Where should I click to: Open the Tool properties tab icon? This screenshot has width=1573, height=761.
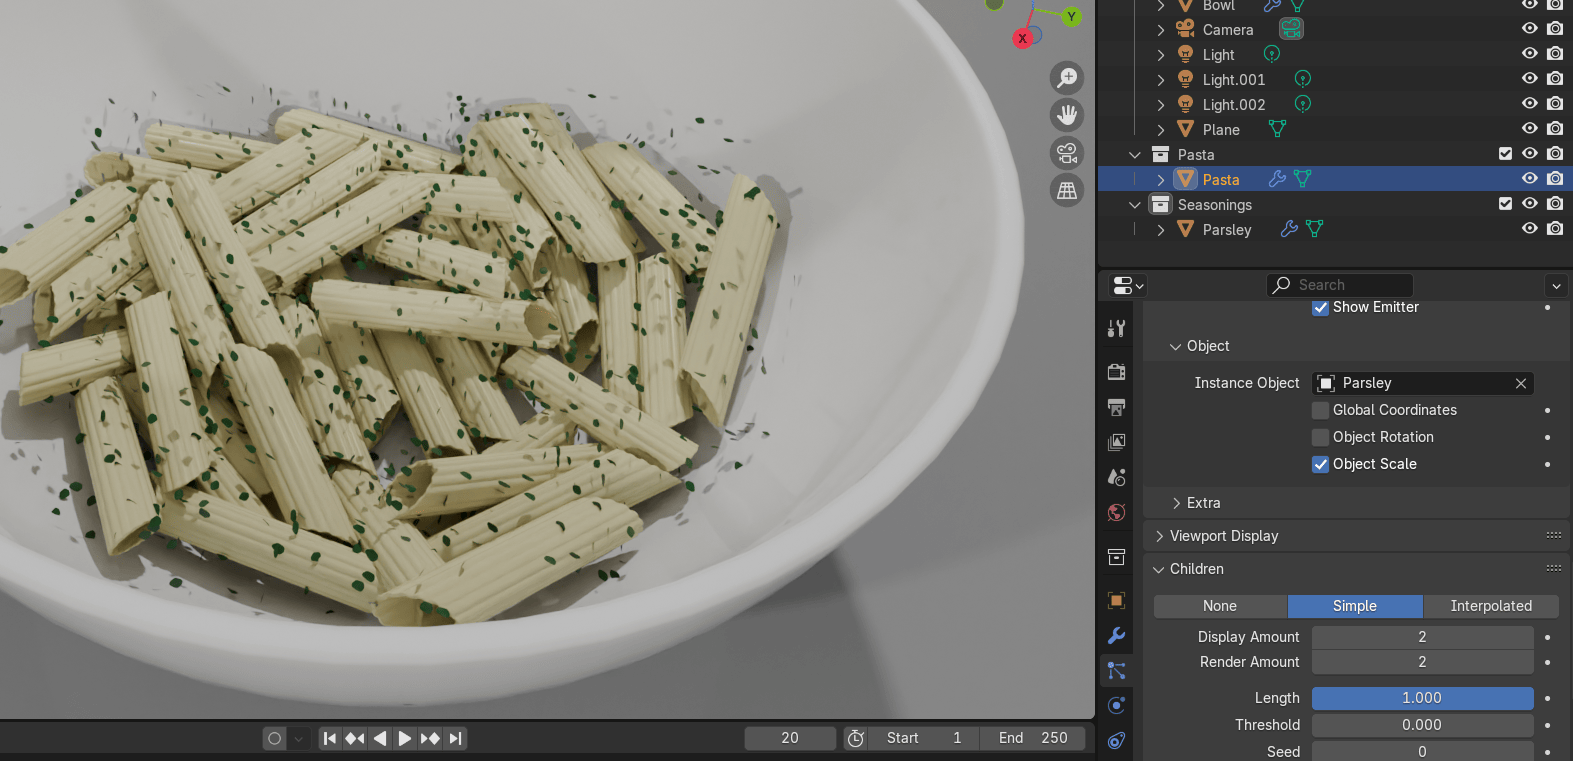tap(1117, 329)
